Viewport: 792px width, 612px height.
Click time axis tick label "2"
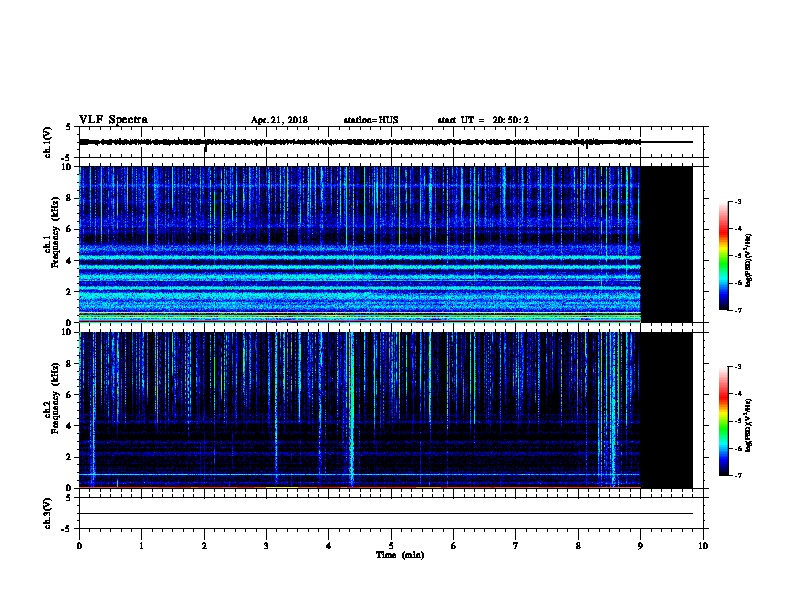(x=204, y=546)
